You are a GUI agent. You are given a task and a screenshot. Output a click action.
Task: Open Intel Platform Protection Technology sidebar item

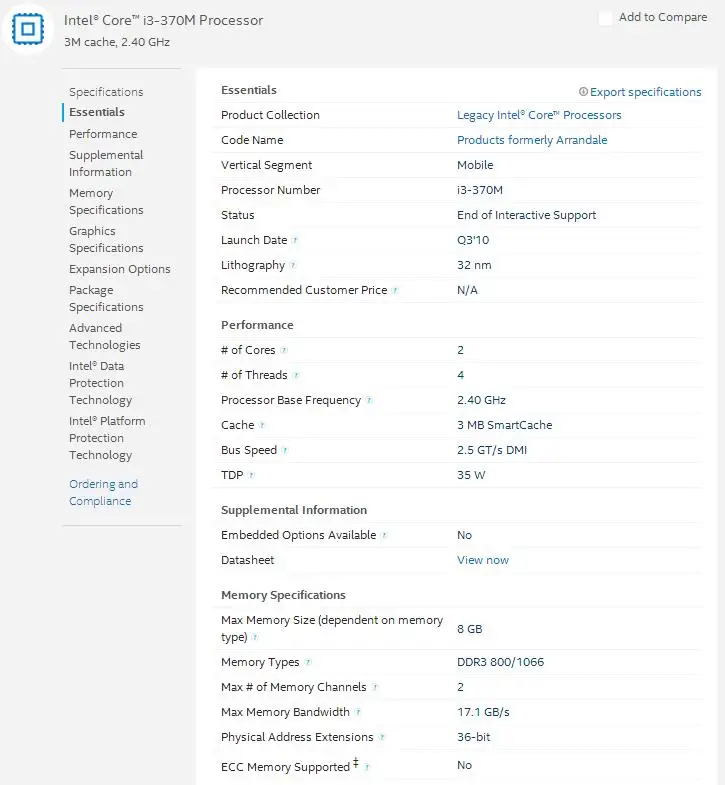coord(107,438)
